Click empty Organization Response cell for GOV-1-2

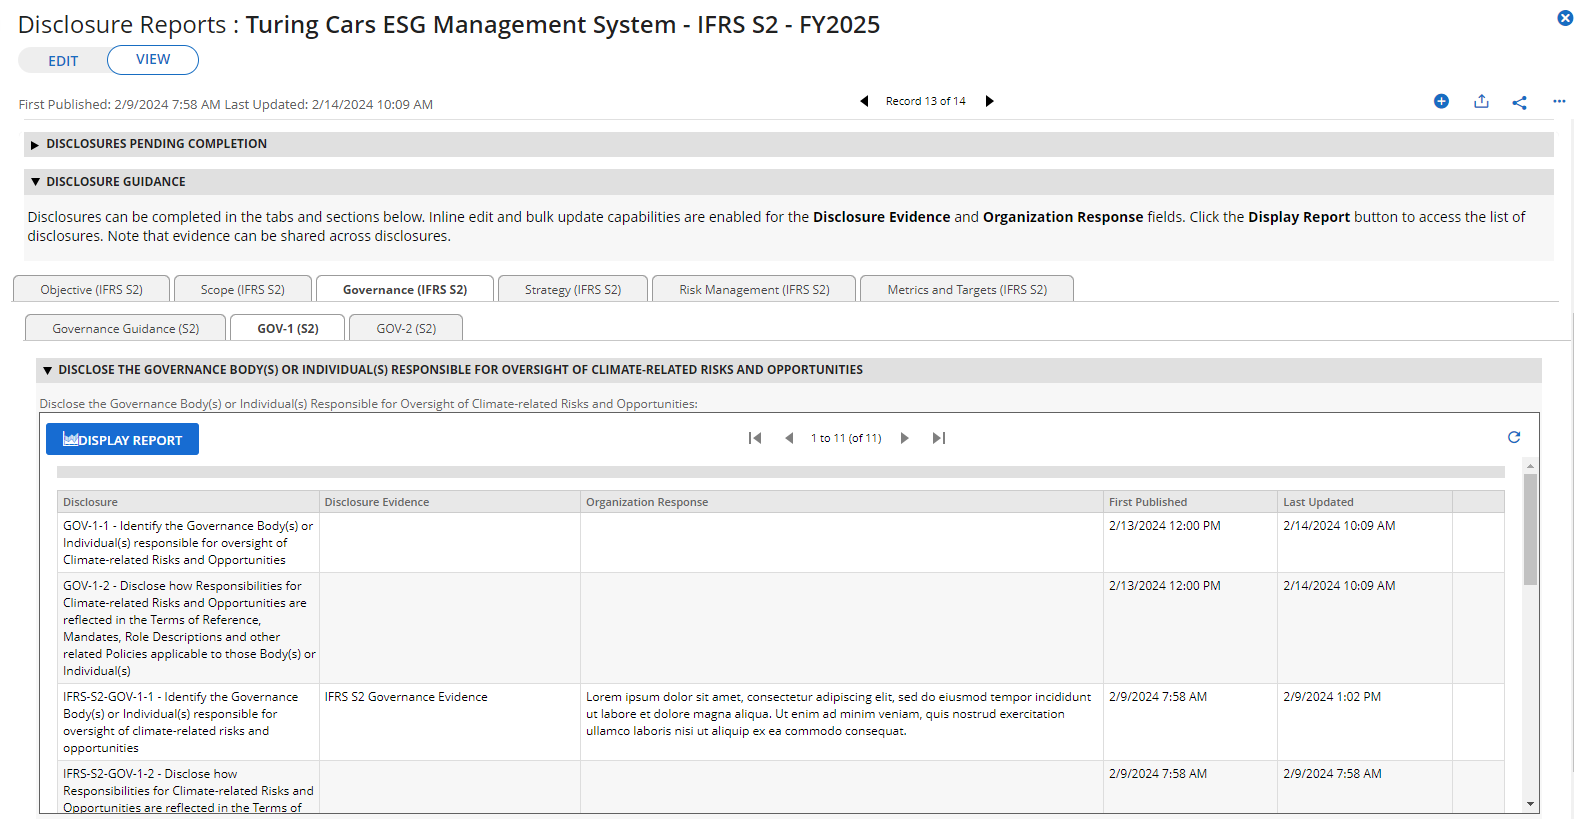(x=842, y=628)
